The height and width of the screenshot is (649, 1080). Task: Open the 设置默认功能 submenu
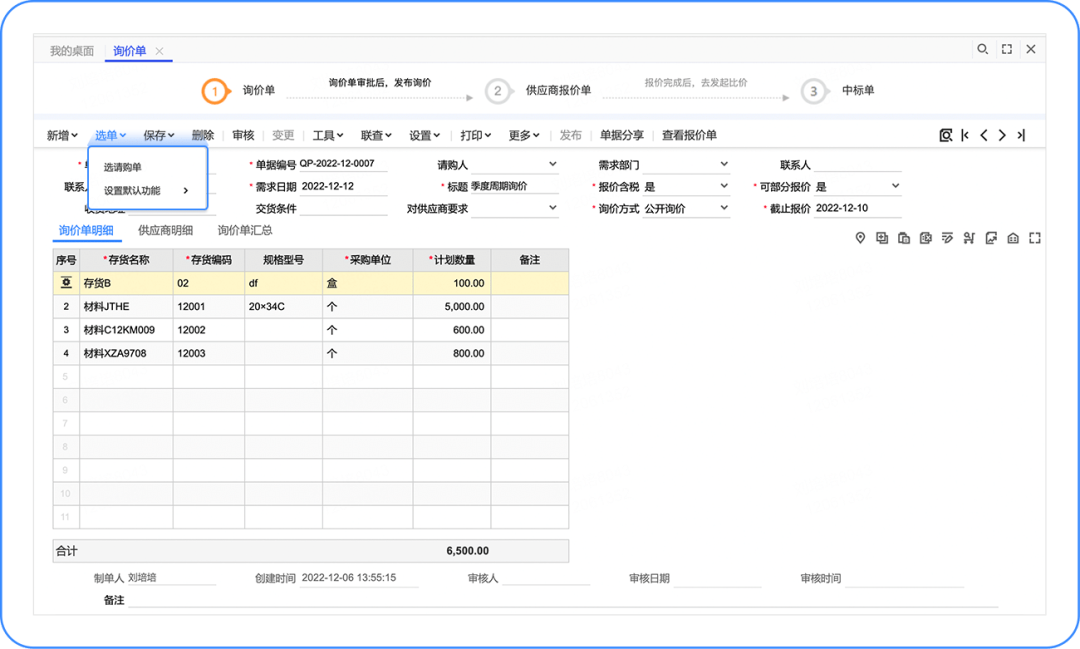146,190
